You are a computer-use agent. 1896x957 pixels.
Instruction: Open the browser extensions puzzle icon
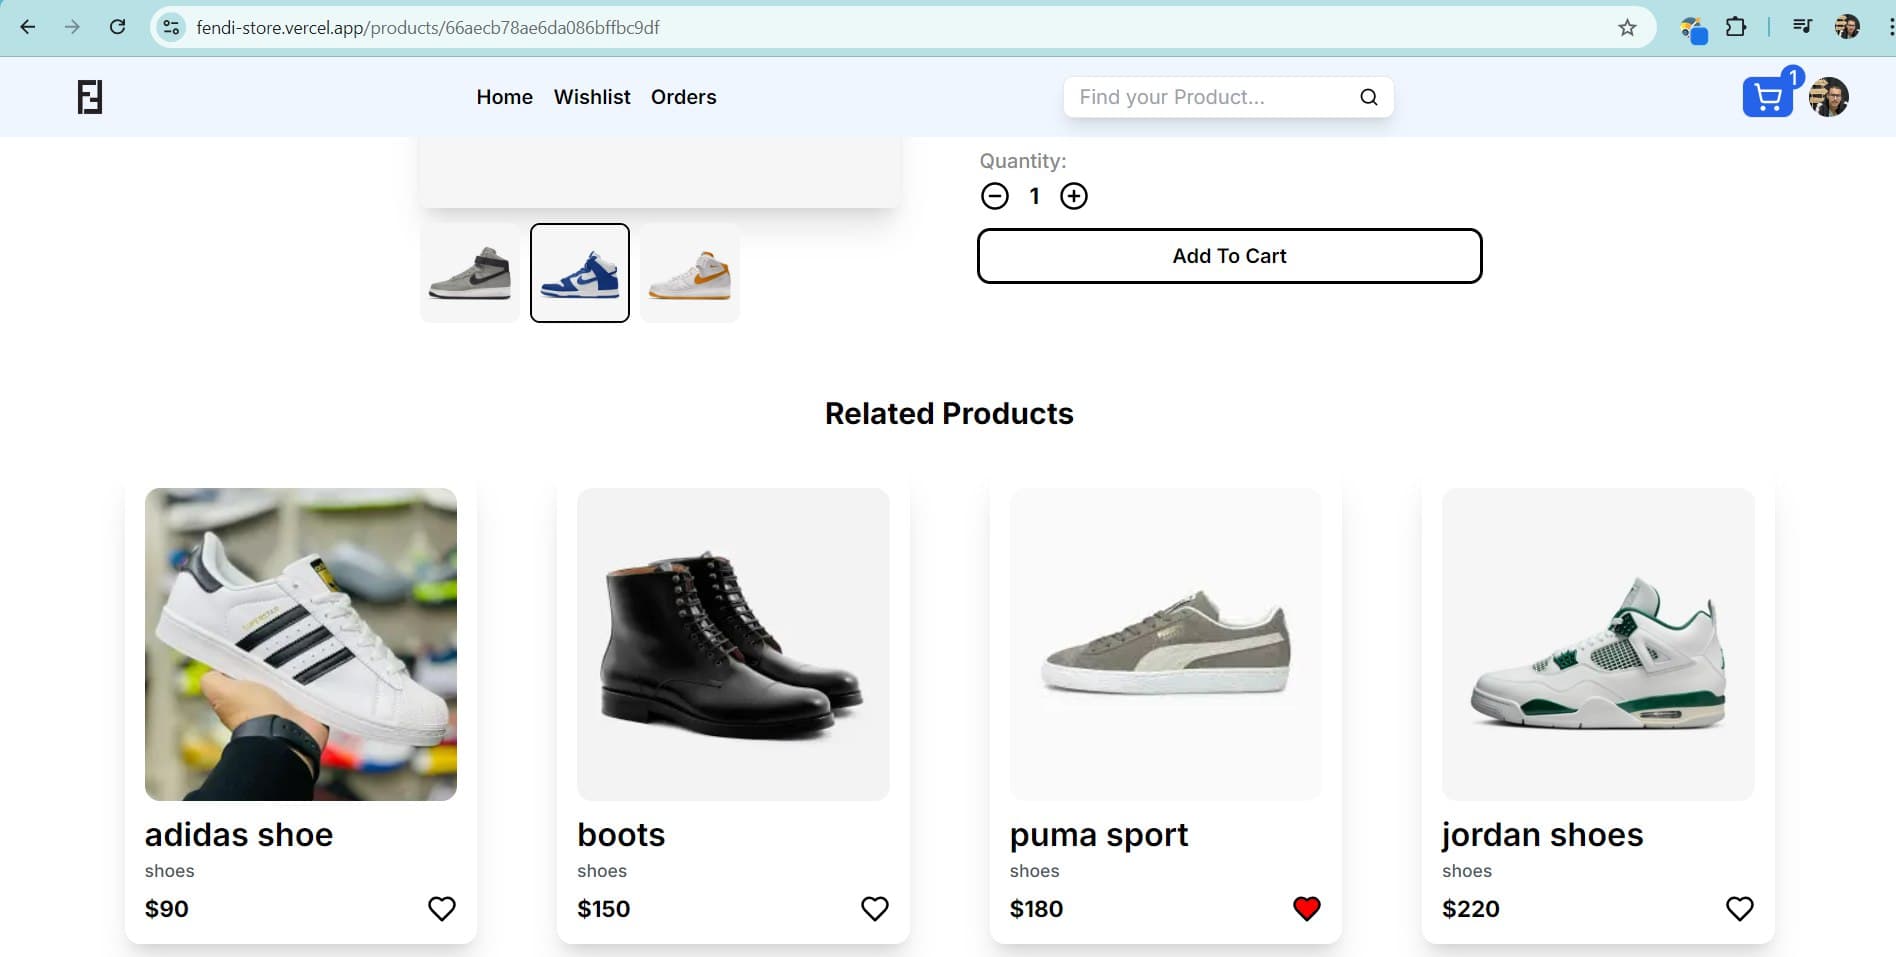pyautogui.click(x=1736, y=27)
